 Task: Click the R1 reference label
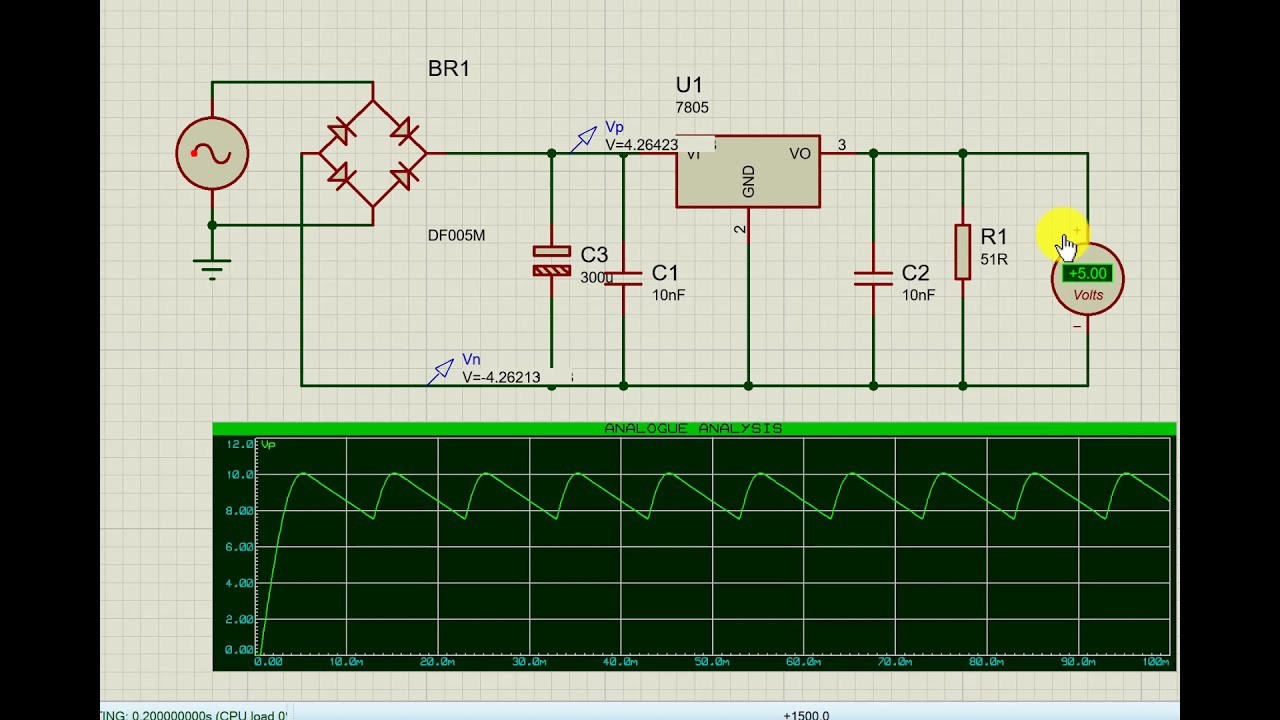(x=994, y=237)
